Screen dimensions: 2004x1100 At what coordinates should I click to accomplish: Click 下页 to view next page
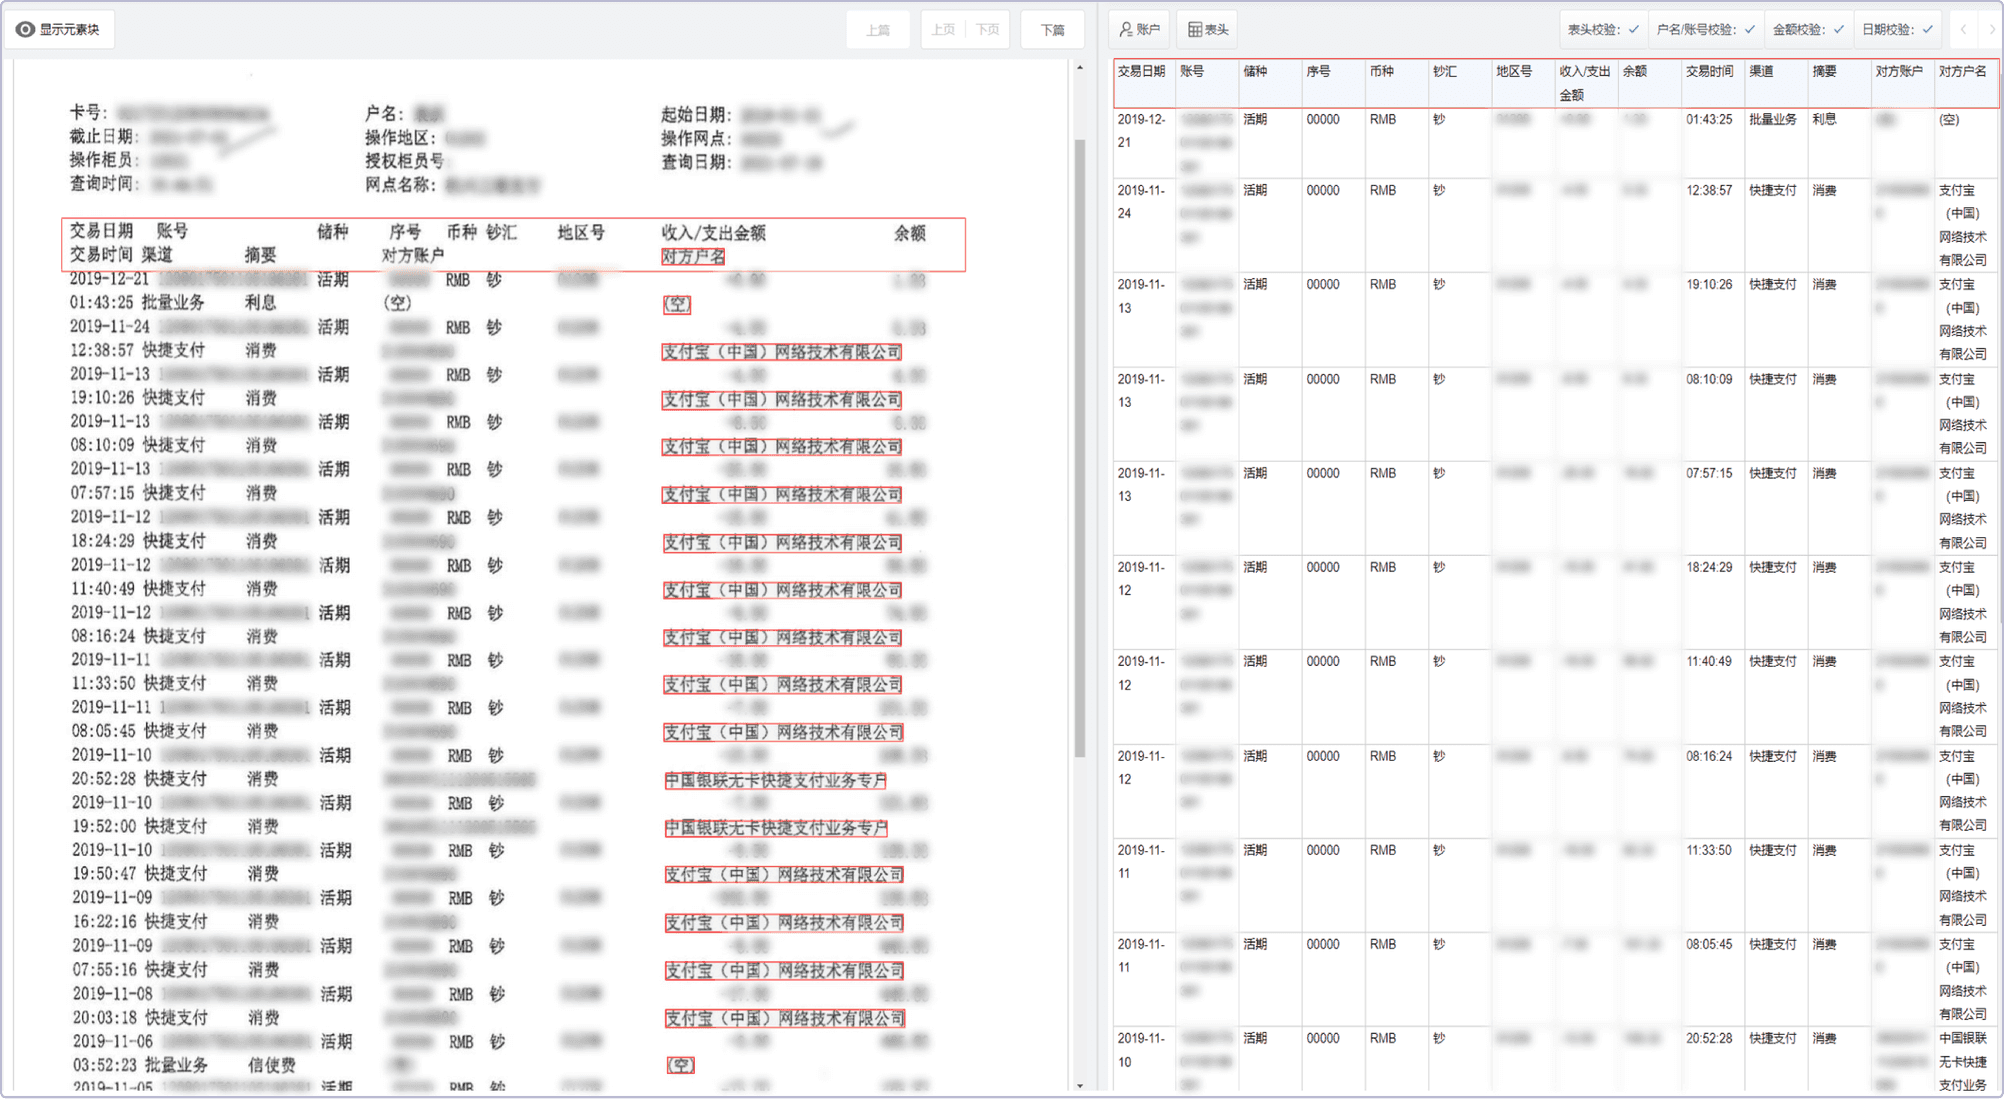click(x=988, y=30)
